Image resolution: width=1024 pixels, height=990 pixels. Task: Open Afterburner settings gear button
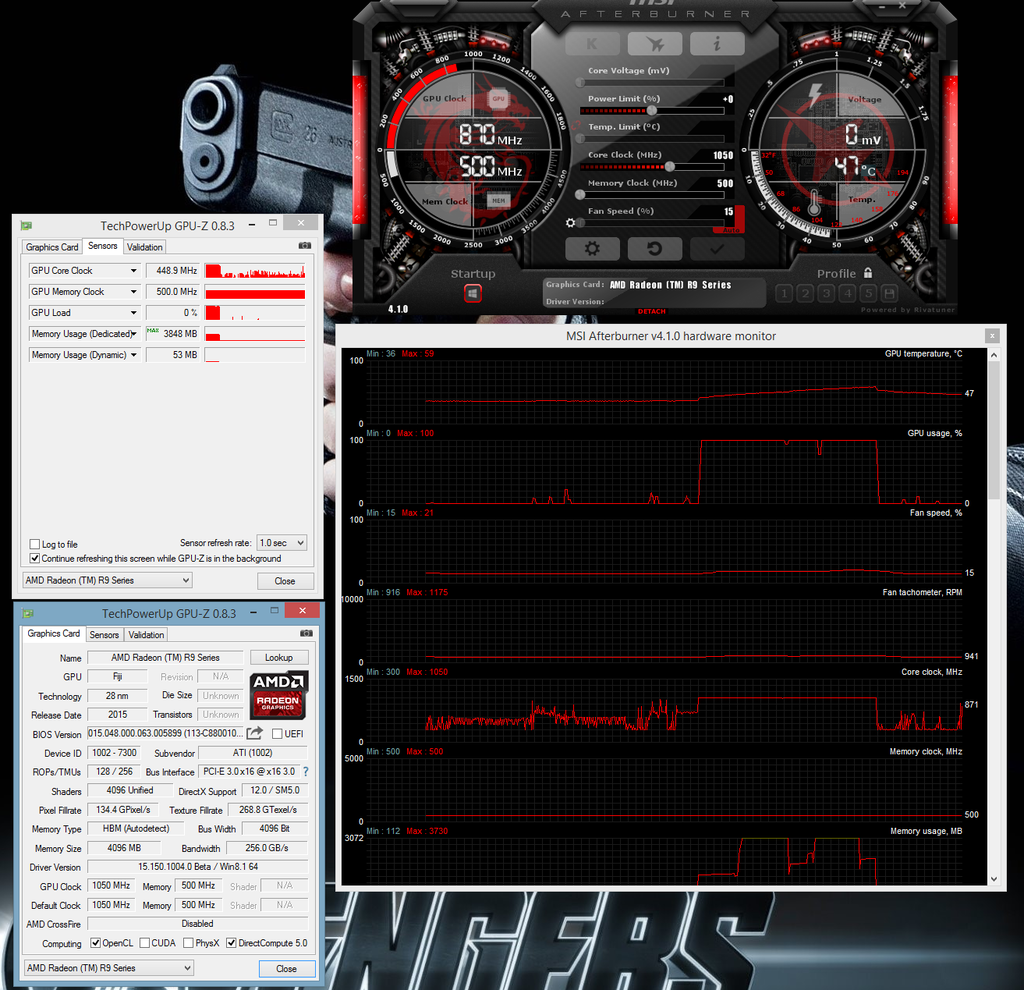coord(592,248)
